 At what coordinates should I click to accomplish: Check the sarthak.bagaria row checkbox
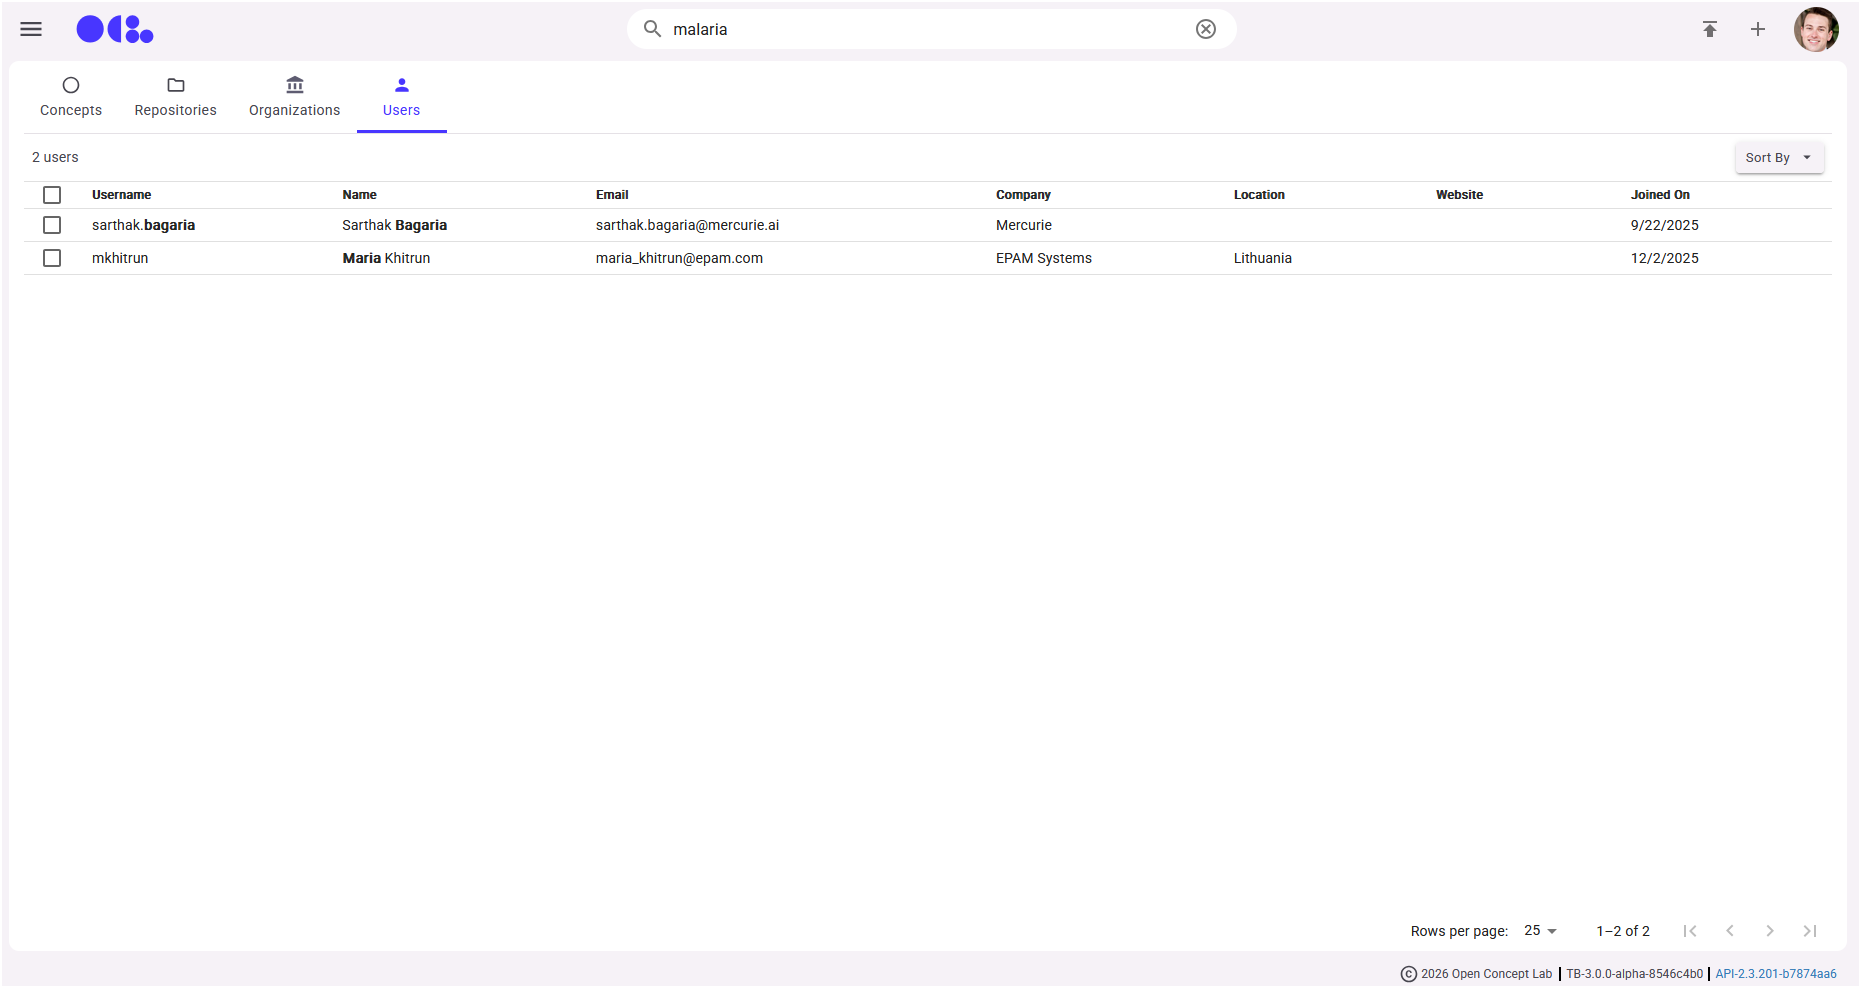52,225
